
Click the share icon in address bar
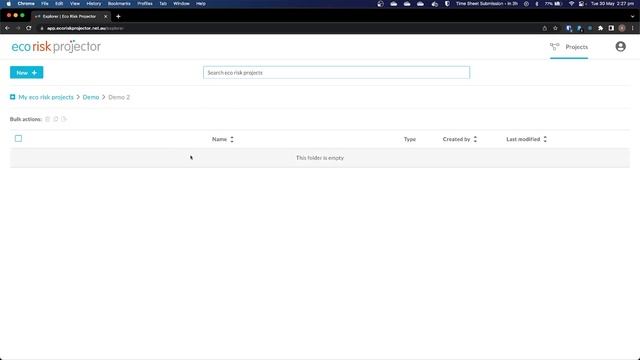coord(544,28)
